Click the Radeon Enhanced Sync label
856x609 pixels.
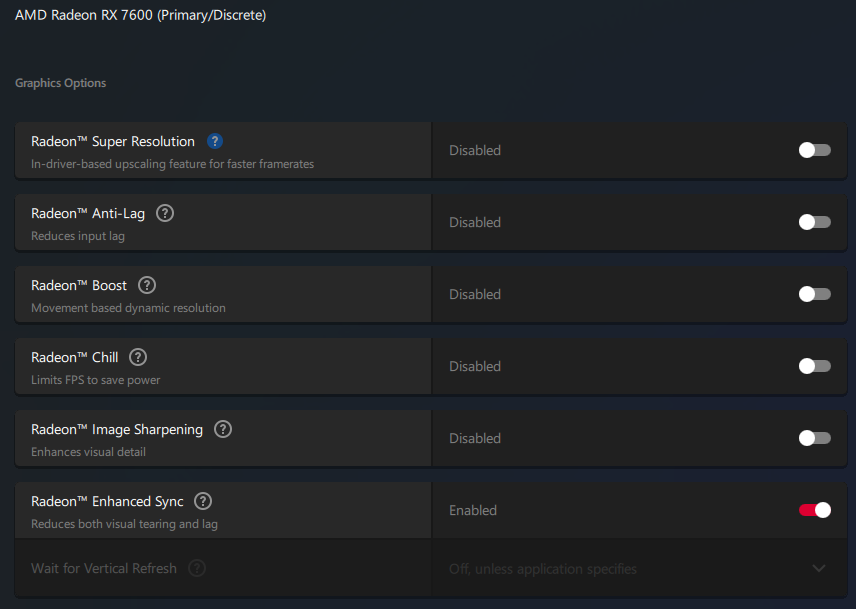click(107, 501)
